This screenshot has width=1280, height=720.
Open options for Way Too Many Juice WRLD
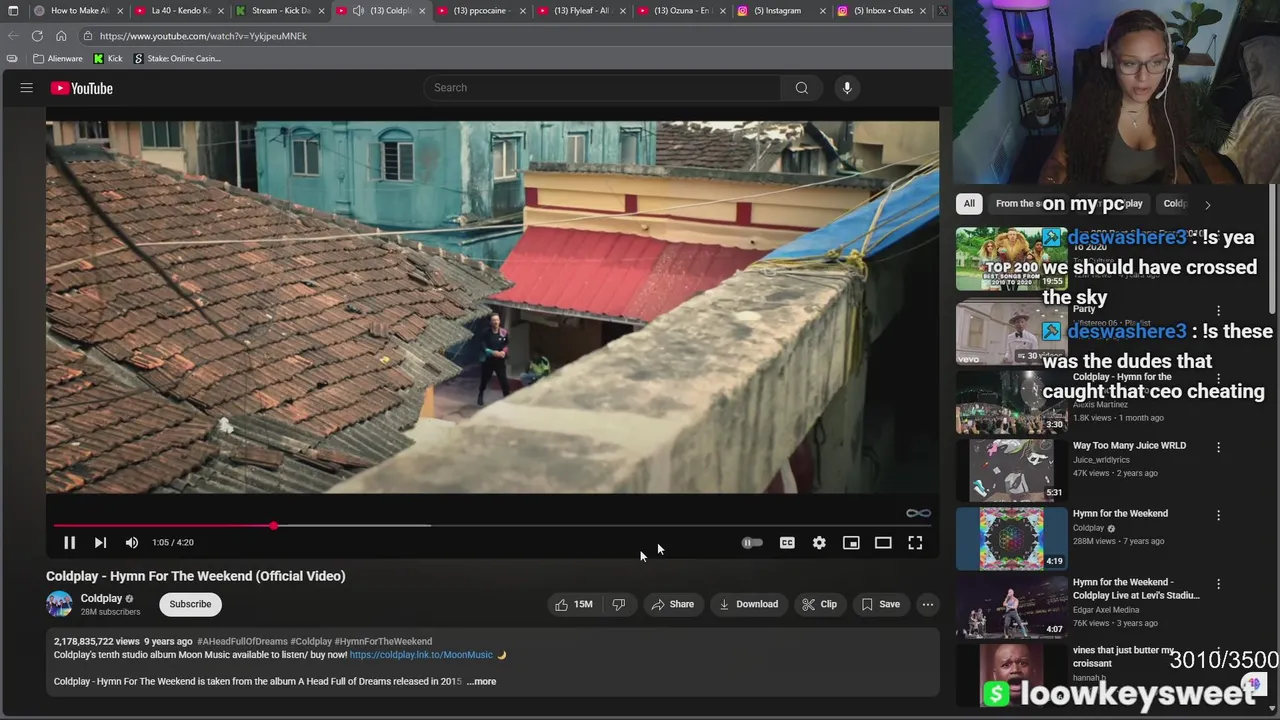click(1218, 447)
